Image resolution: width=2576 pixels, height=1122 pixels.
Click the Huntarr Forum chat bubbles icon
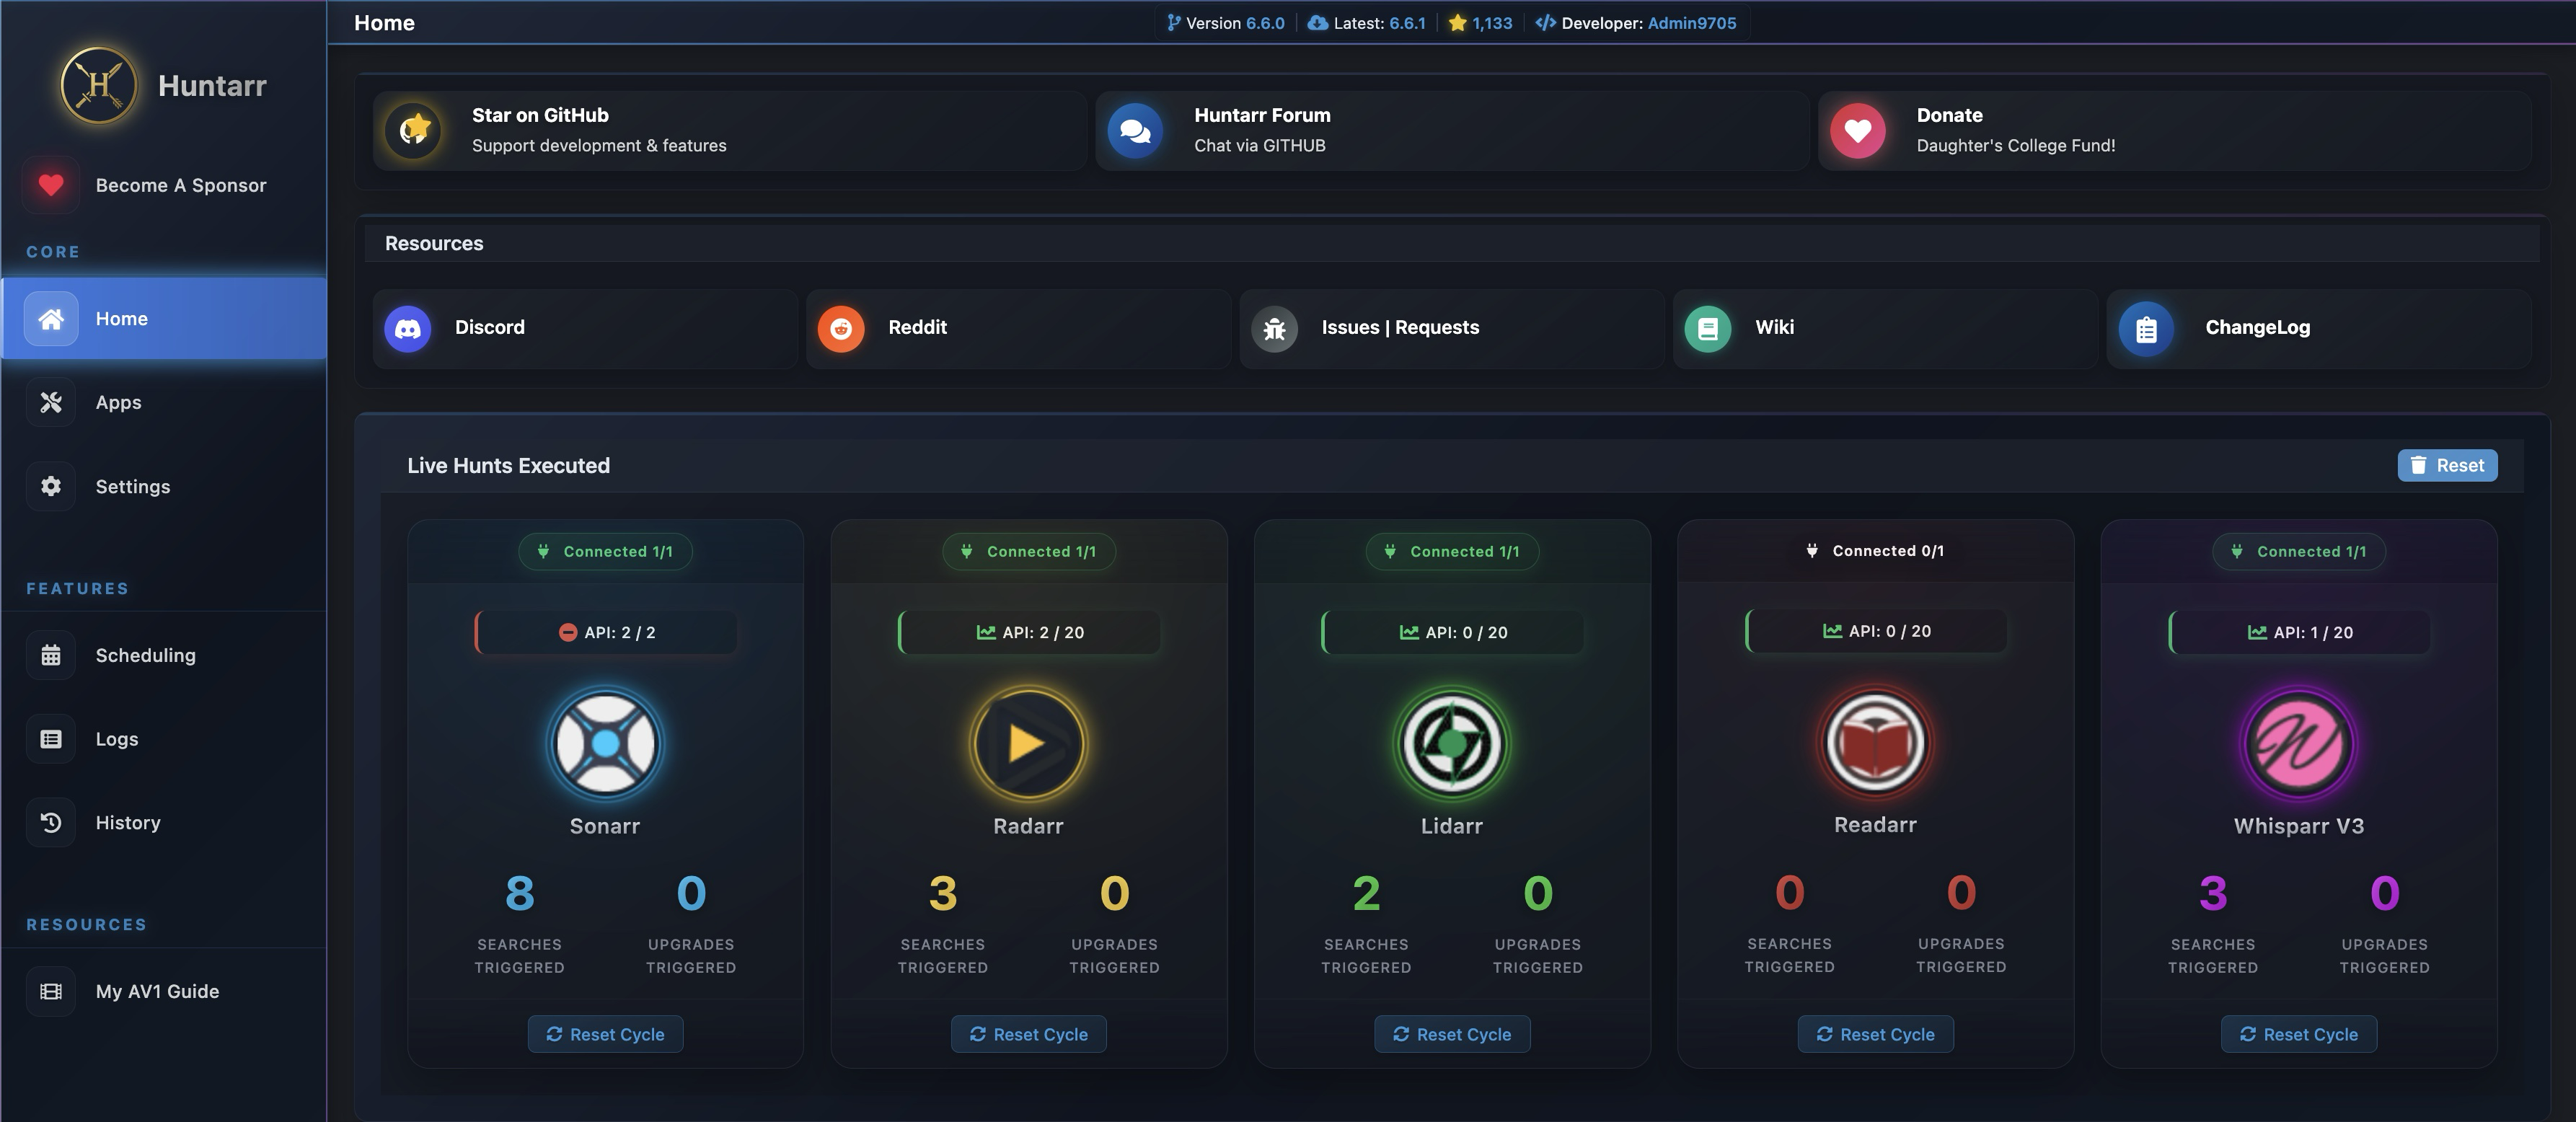(x=1136, y=130)
